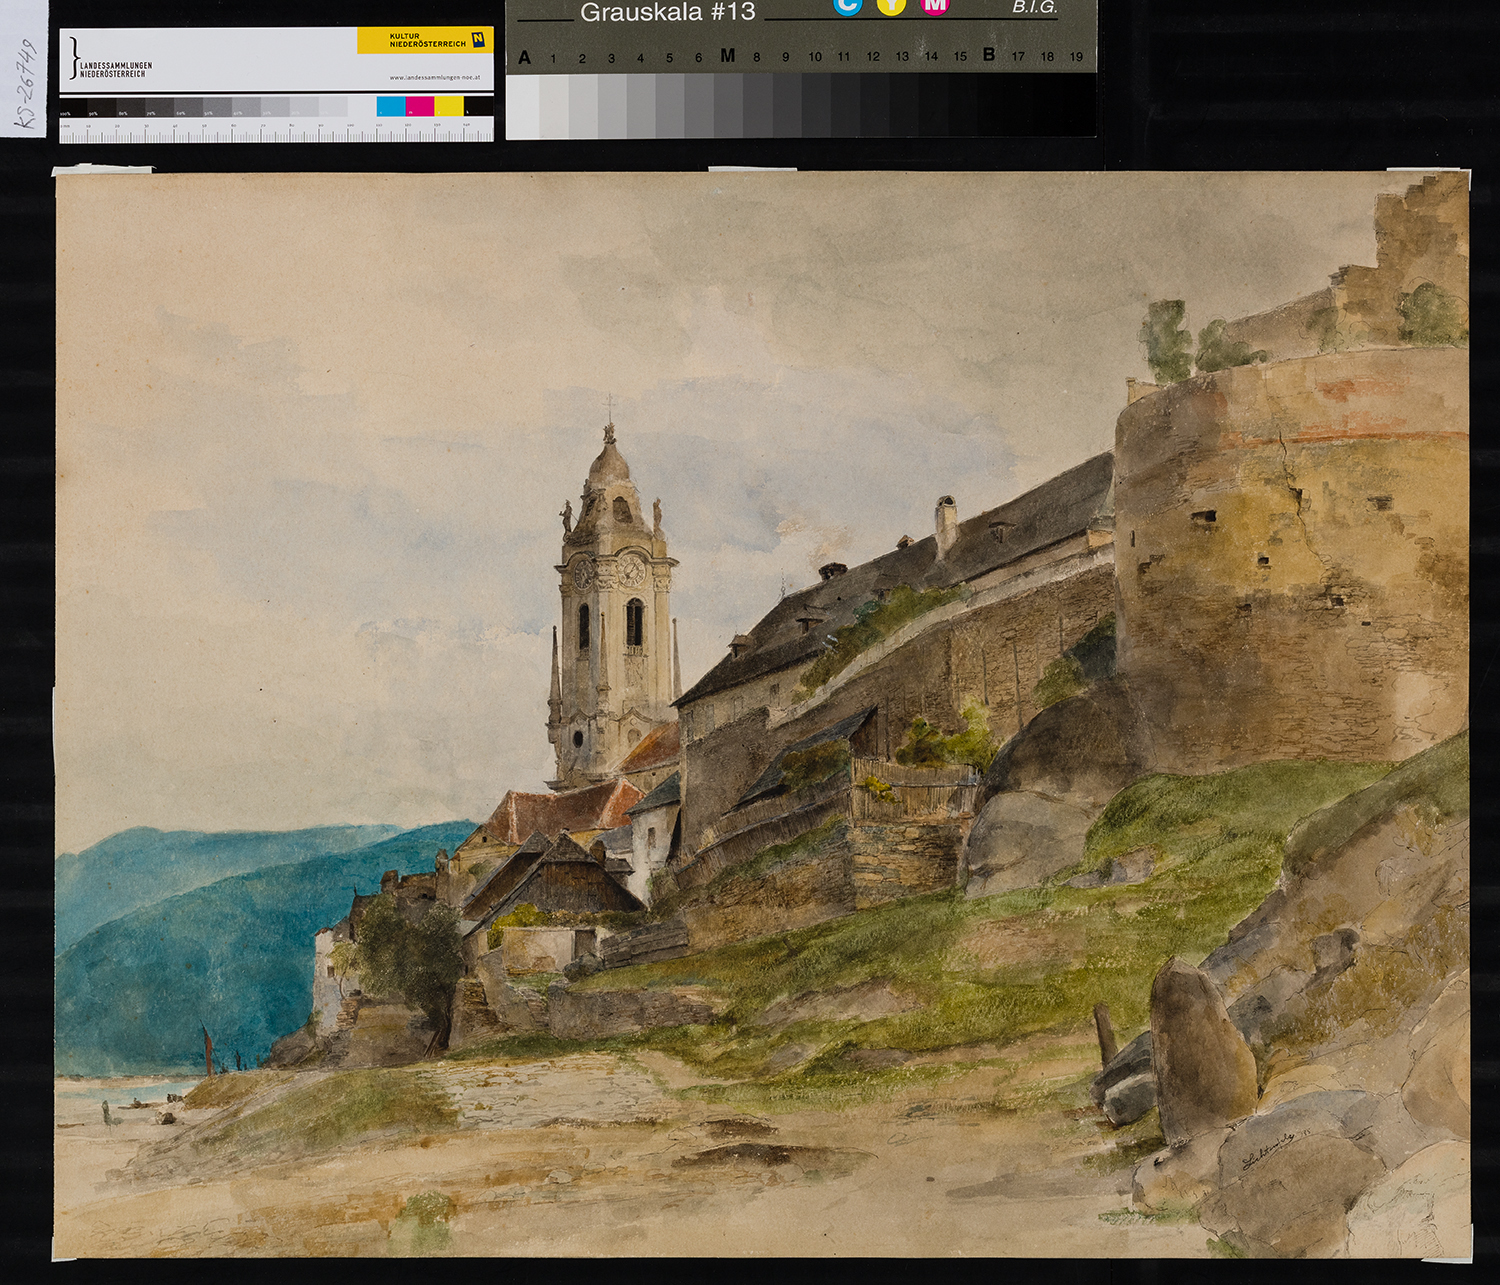This screenshot has width=1500, height=1285.
Task: Select the gray patch labeled A
Action: (x=523, y=106)
